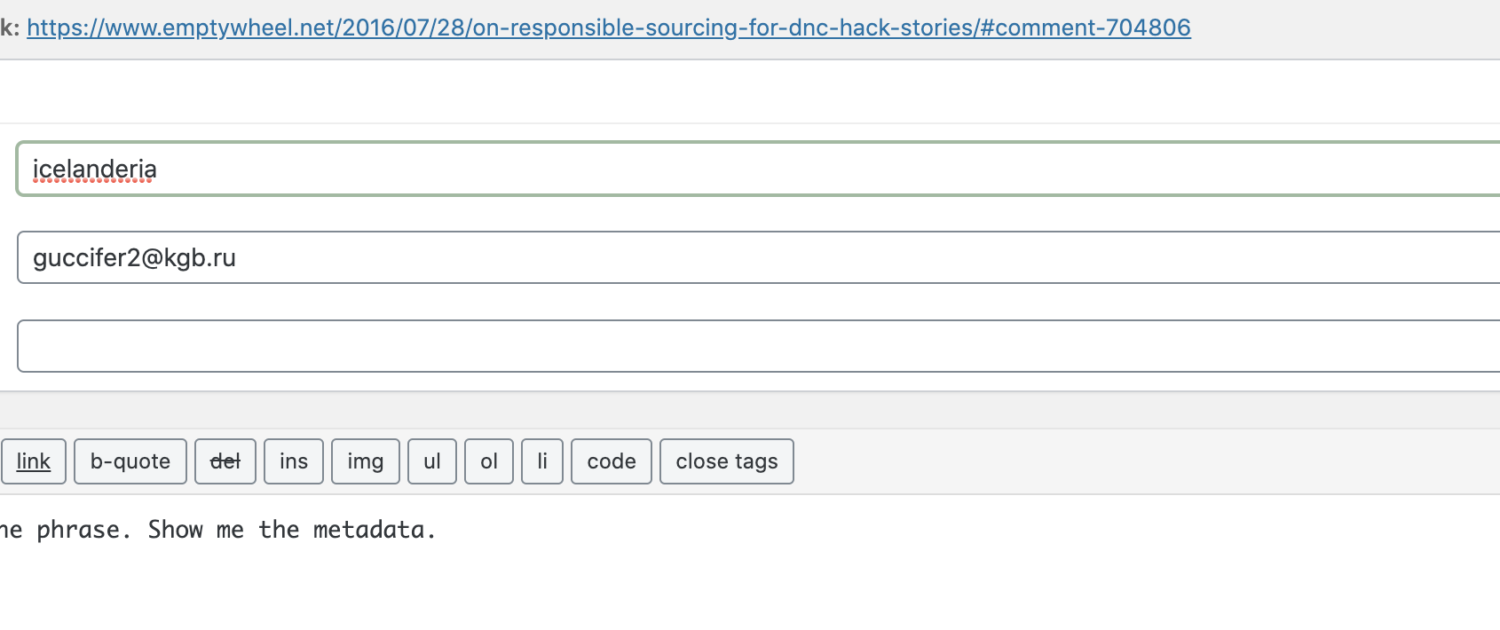
Task: Click the close tags button
Action: 727,461
